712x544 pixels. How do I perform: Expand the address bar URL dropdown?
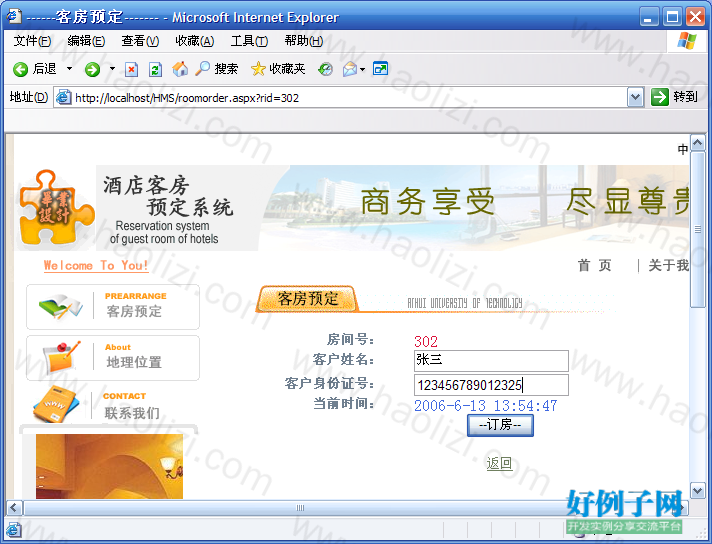coord(636,97)
